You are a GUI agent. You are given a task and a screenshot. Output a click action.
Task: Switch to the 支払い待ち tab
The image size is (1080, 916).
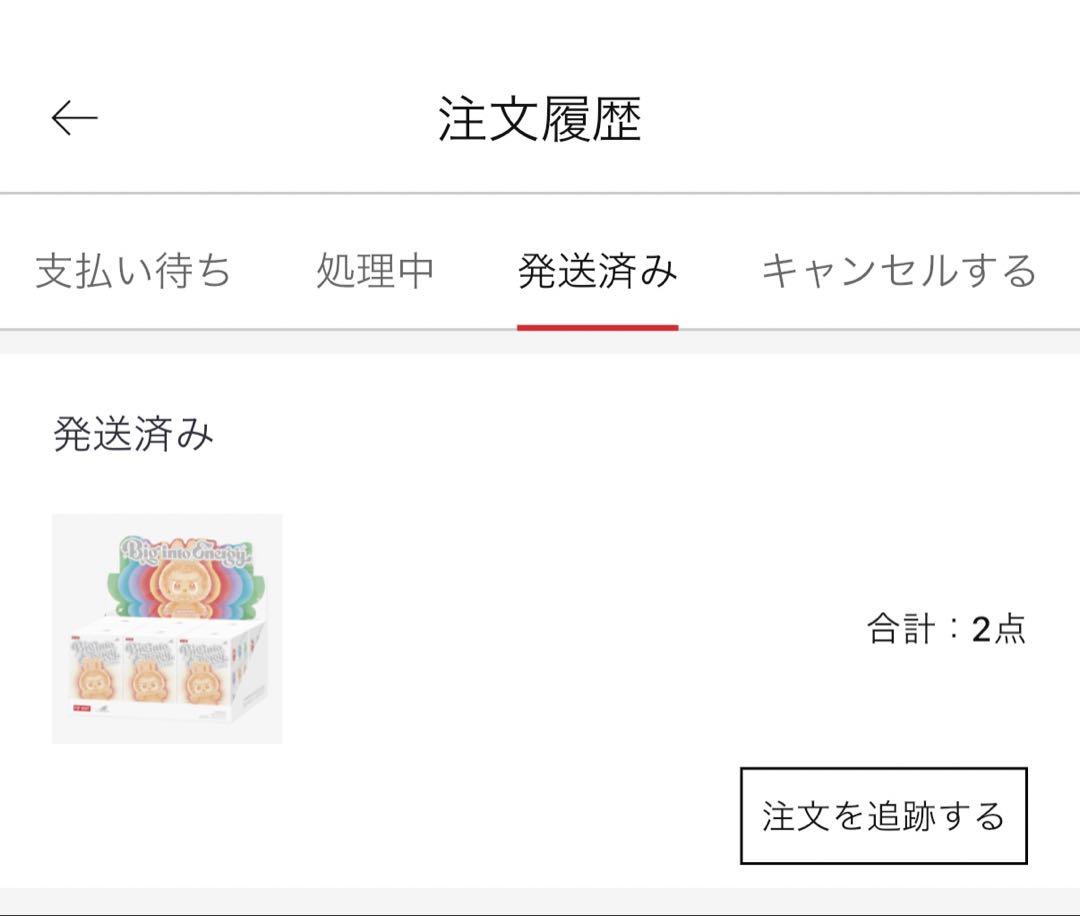[x=133, y=271]
